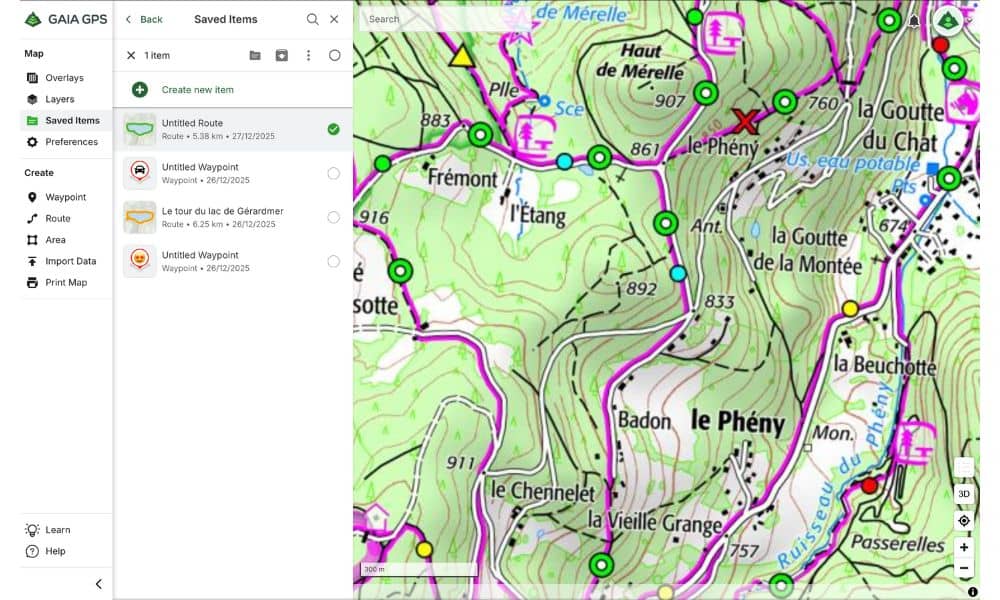Open map info icon at bottom right

coord(972,592)
